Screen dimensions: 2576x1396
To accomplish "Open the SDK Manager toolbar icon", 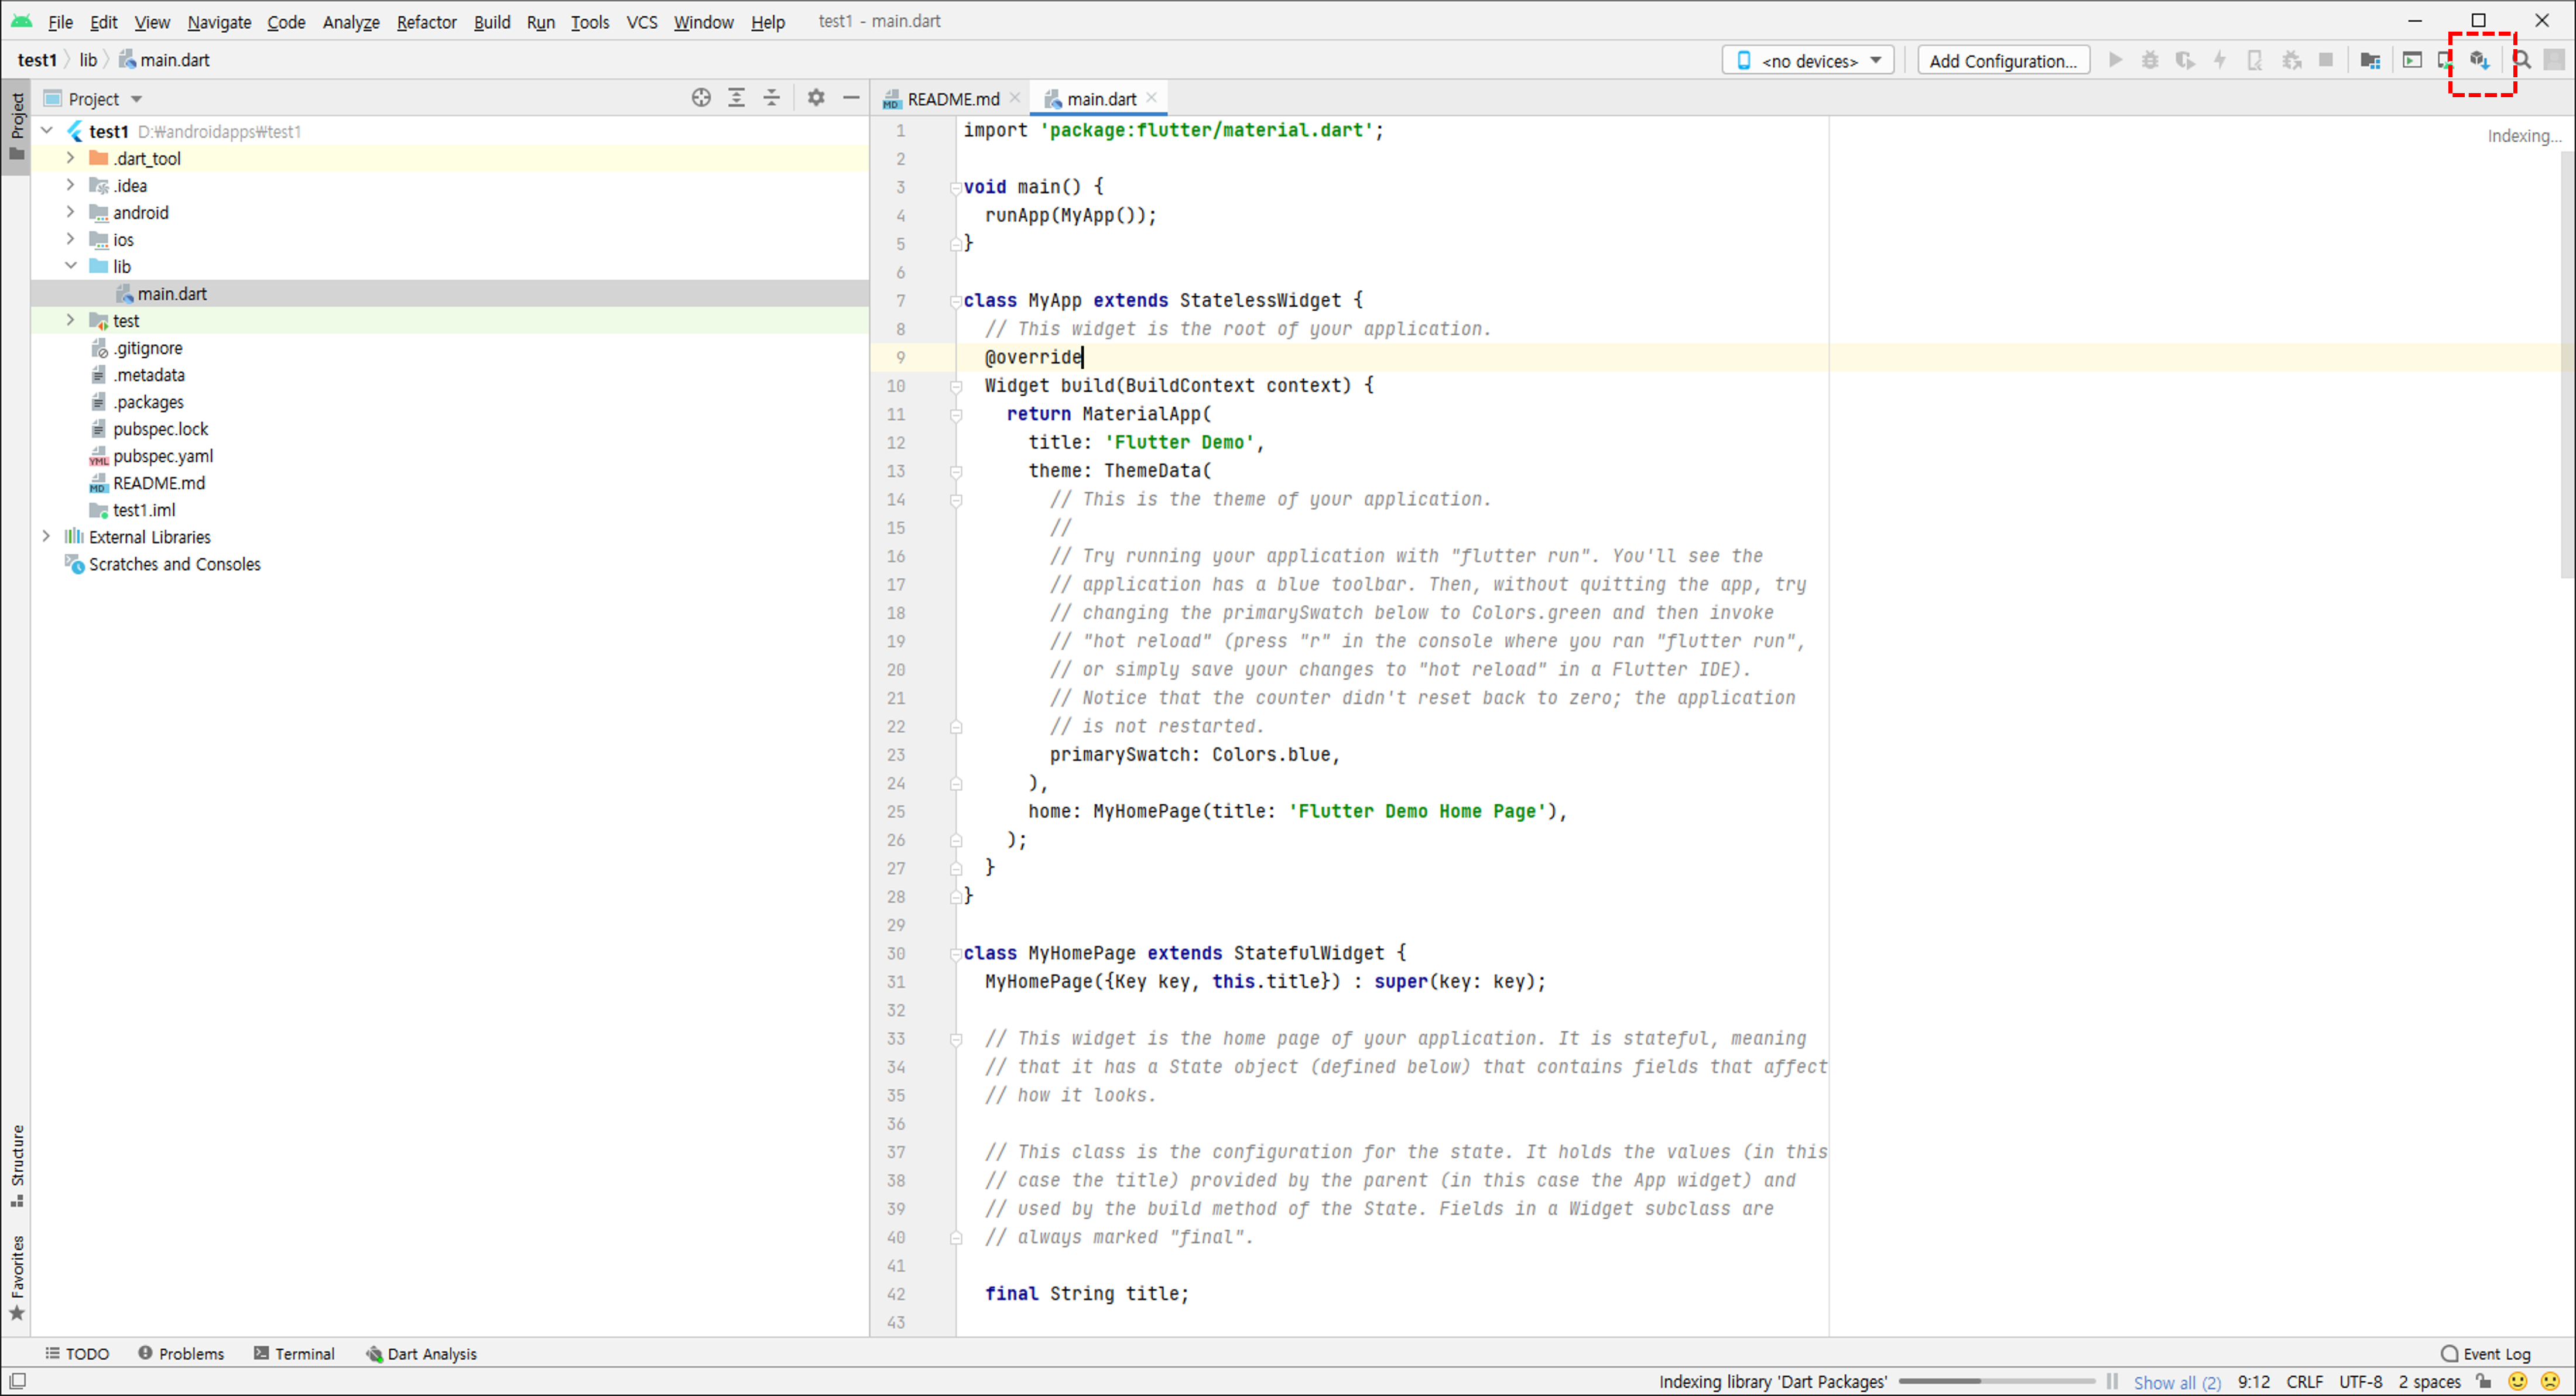I will coord(2479,61).
